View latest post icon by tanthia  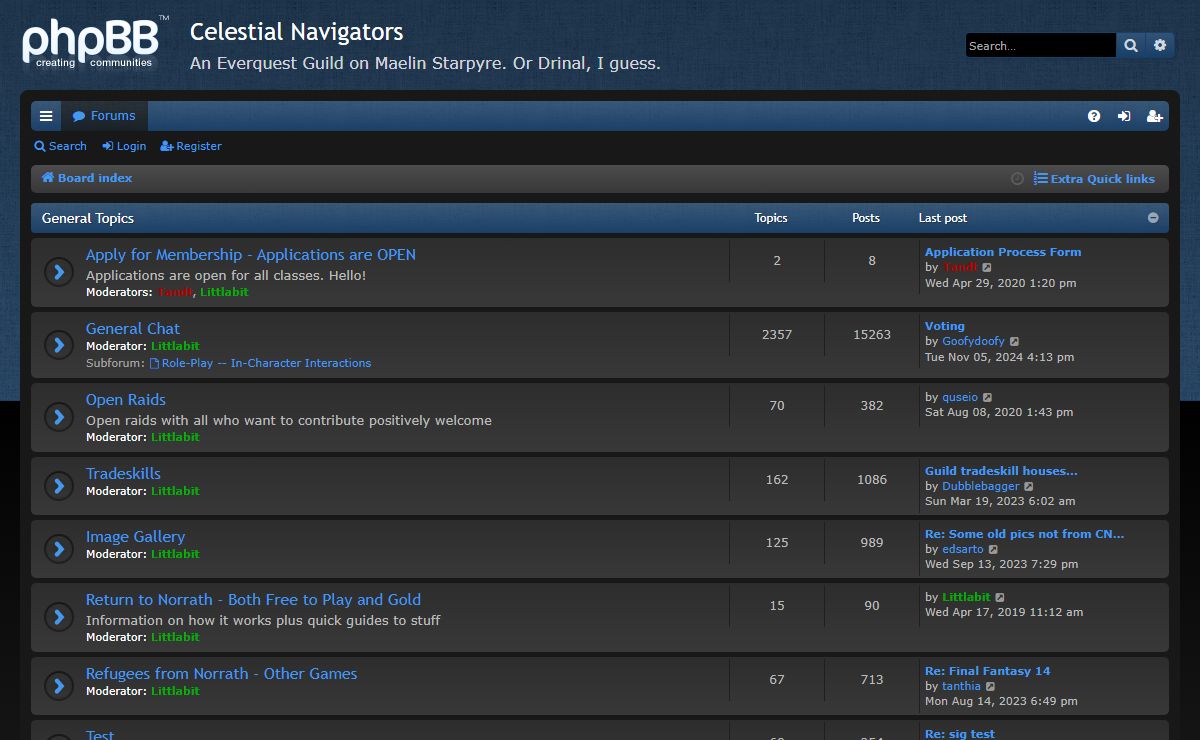click(x=990, y=687)
